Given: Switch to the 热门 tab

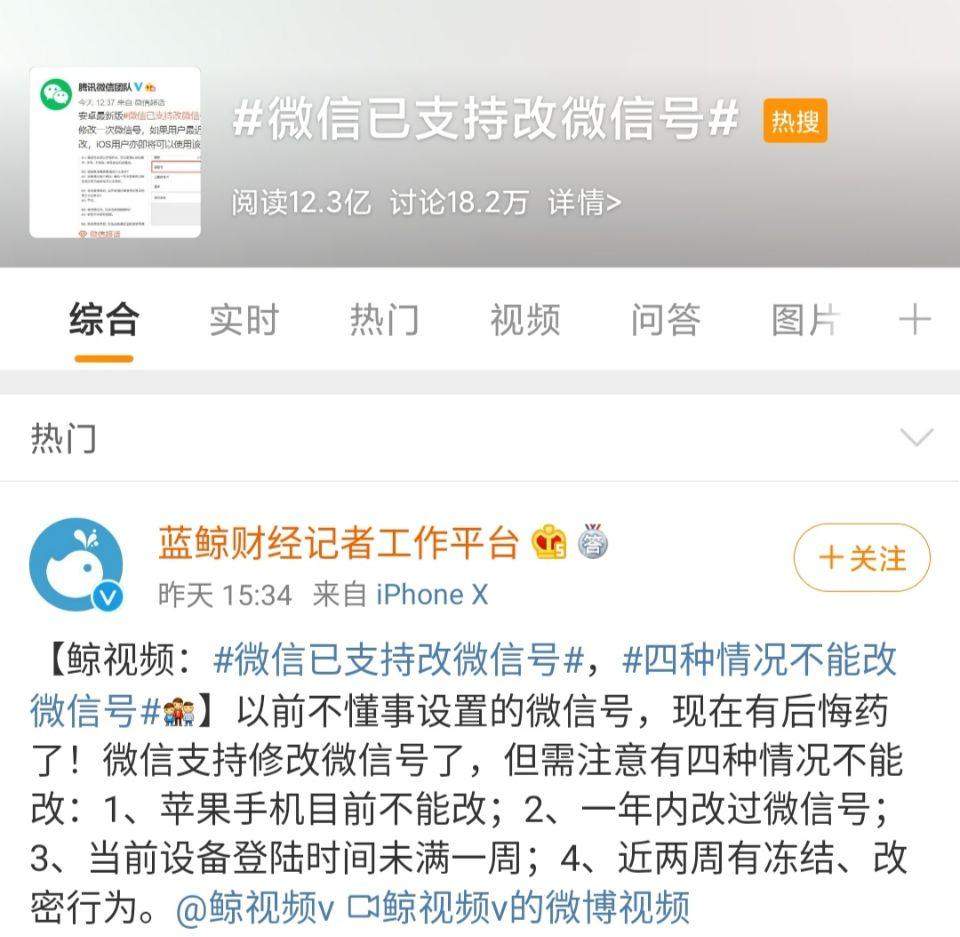Looking at the screenshot, I should [x=384, y=320].
